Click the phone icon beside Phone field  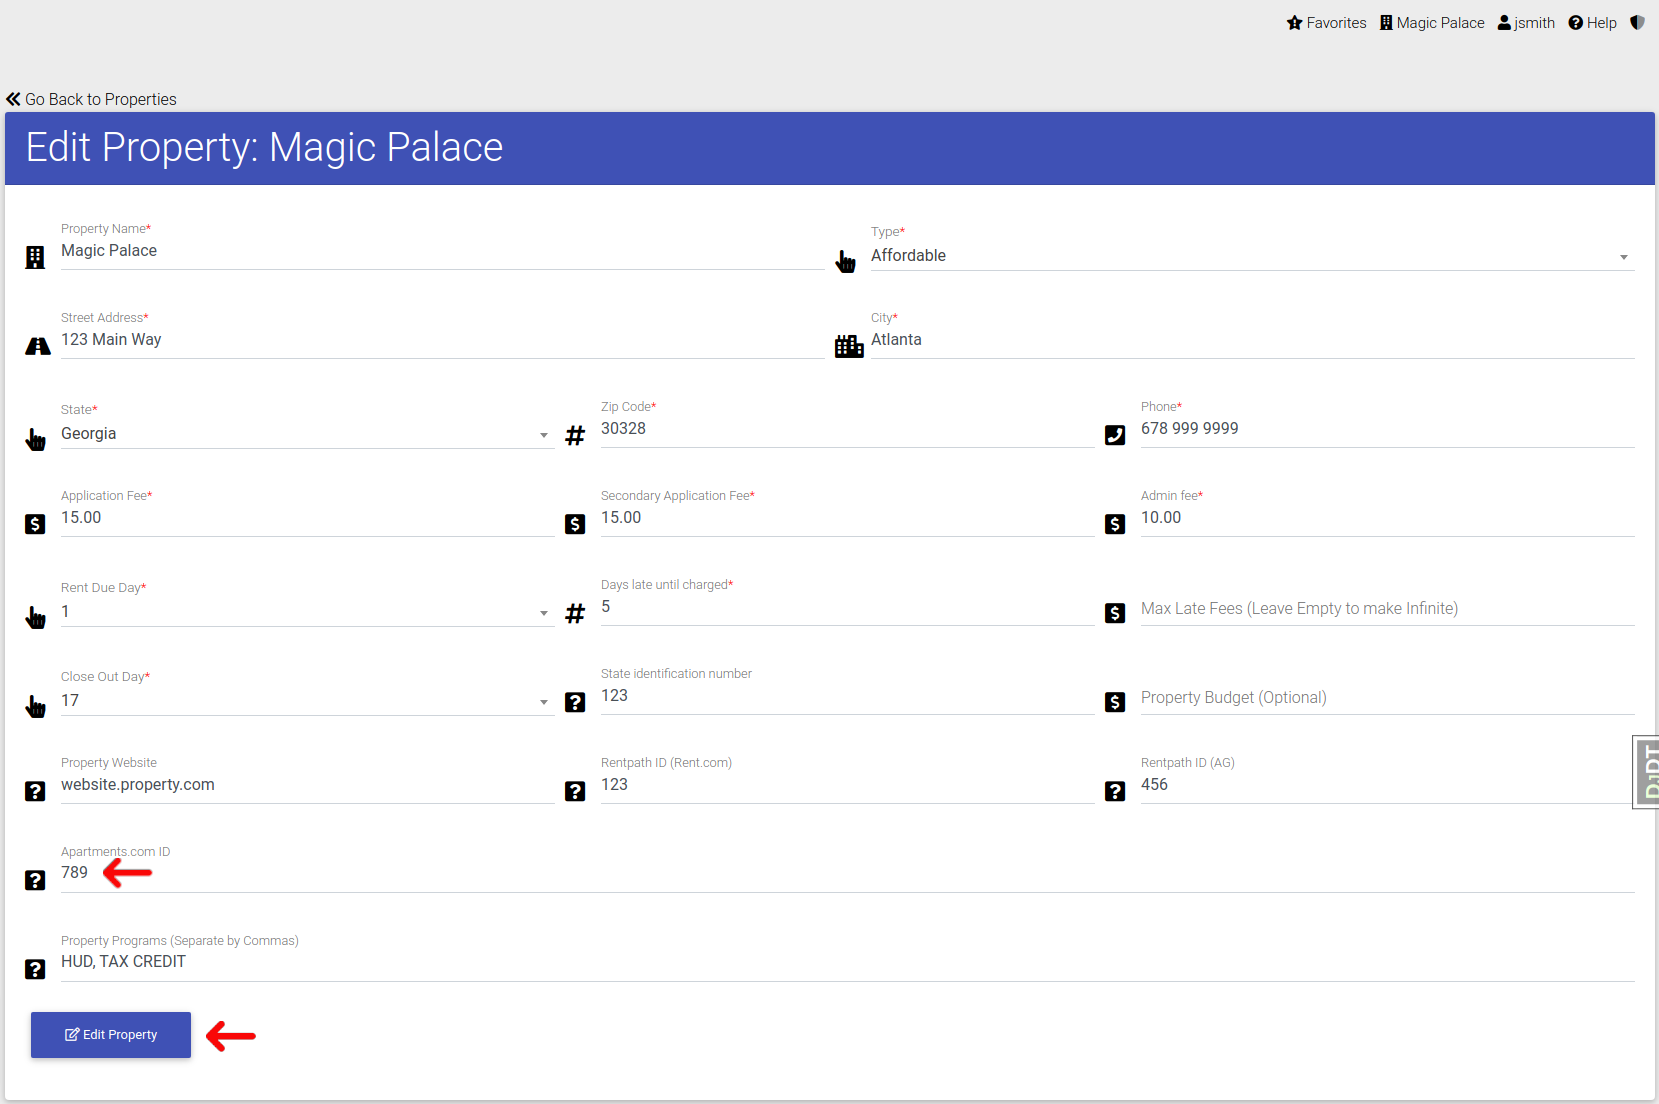pos(1115,435)
